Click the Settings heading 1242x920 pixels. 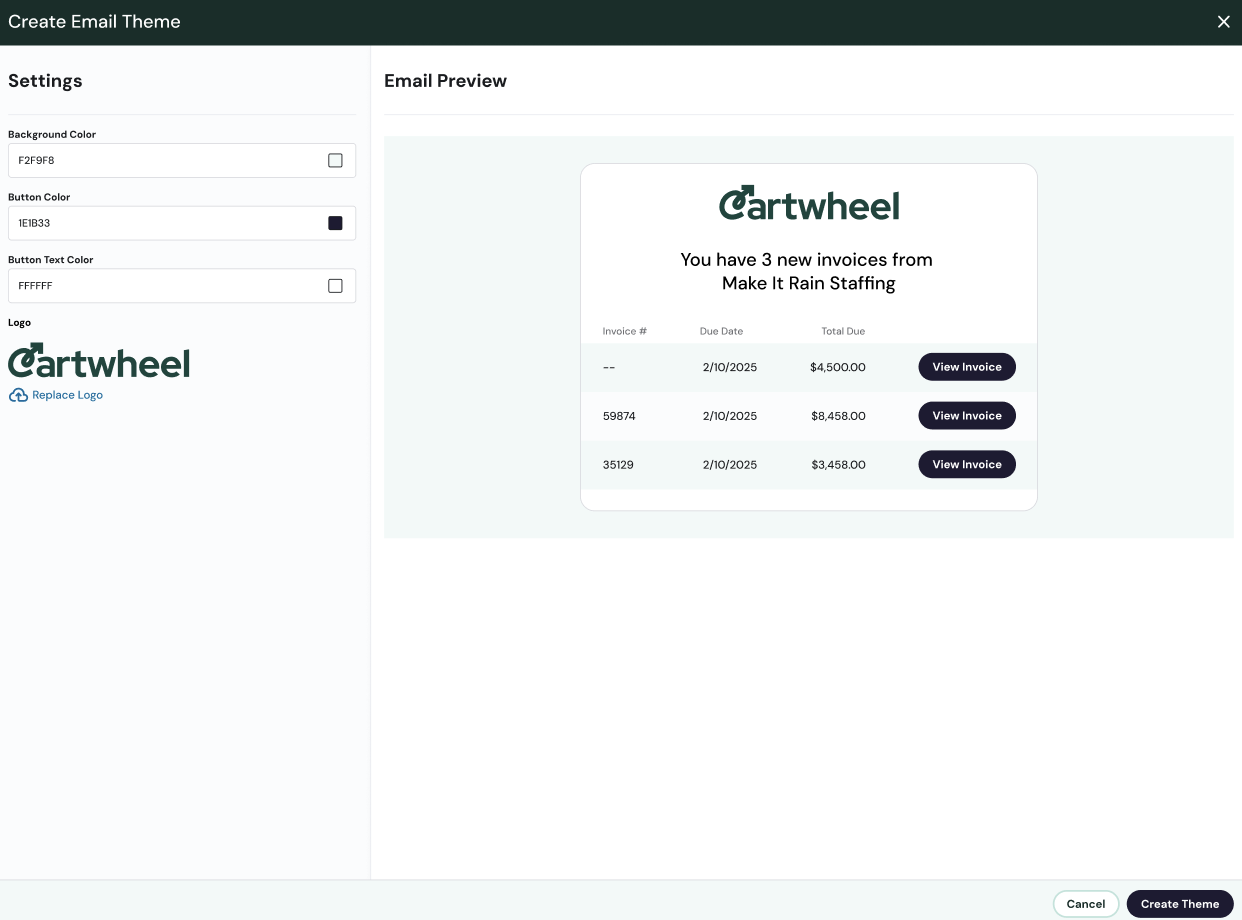45,81
